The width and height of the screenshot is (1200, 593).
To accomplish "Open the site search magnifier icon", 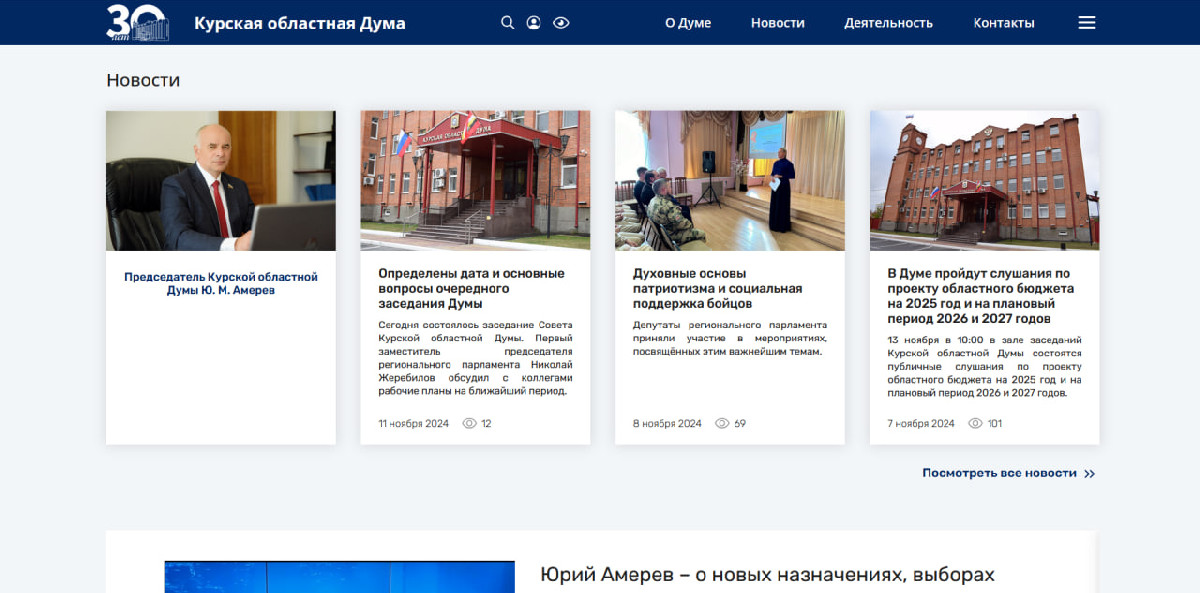I will (x=508, y=23).
